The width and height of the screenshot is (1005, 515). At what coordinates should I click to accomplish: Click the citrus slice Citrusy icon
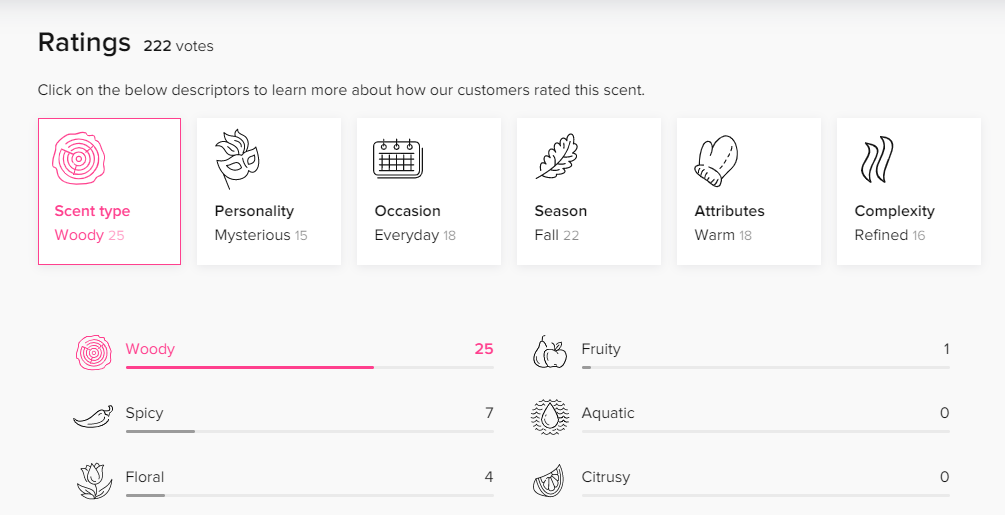click(549, 480)
